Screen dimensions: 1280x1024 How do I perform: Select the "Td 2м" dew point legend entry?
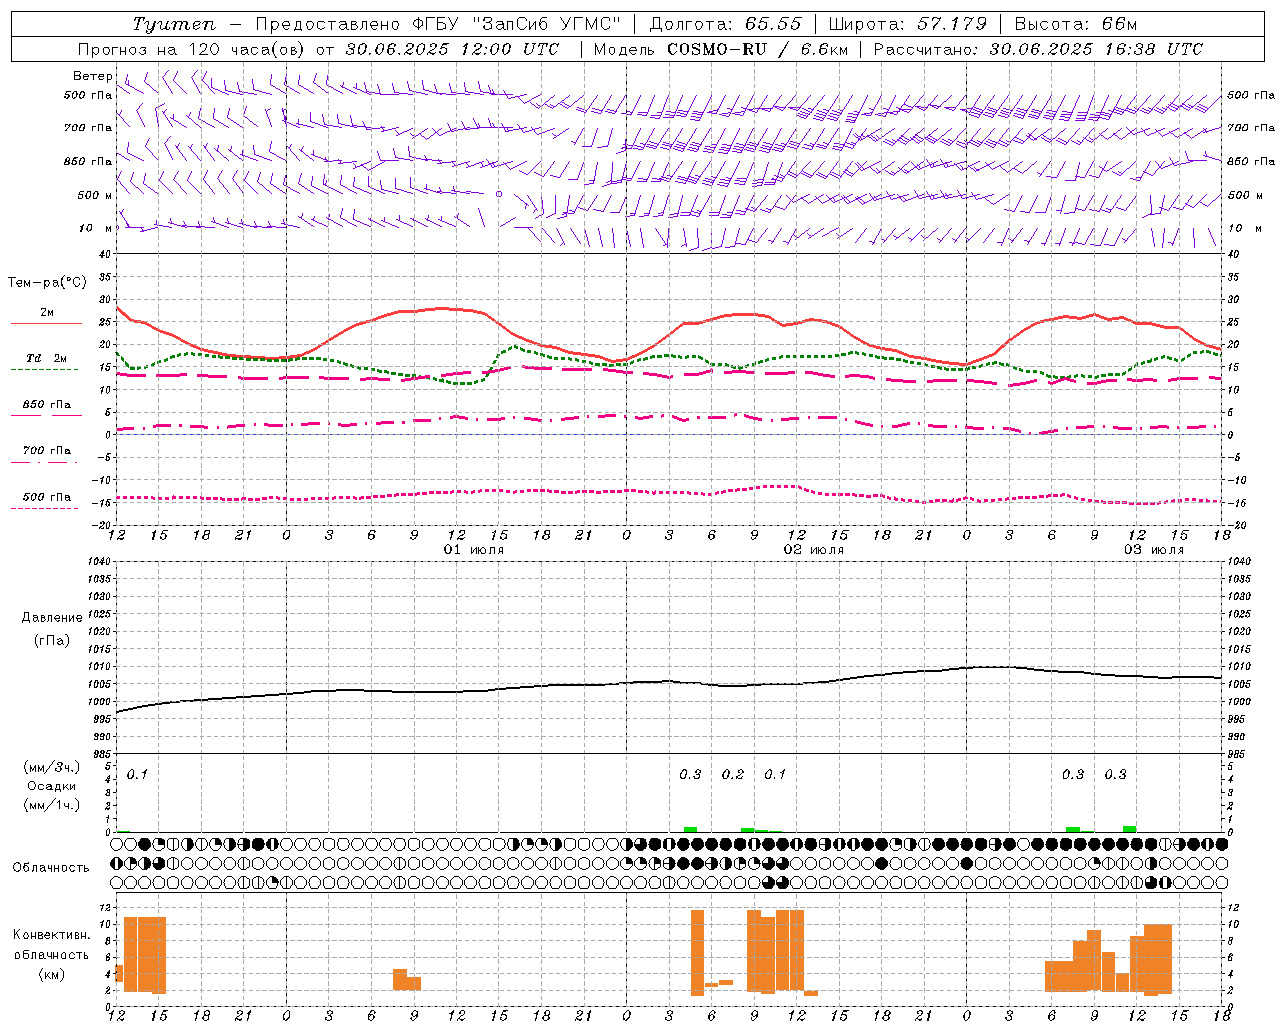tap(46, 358)
